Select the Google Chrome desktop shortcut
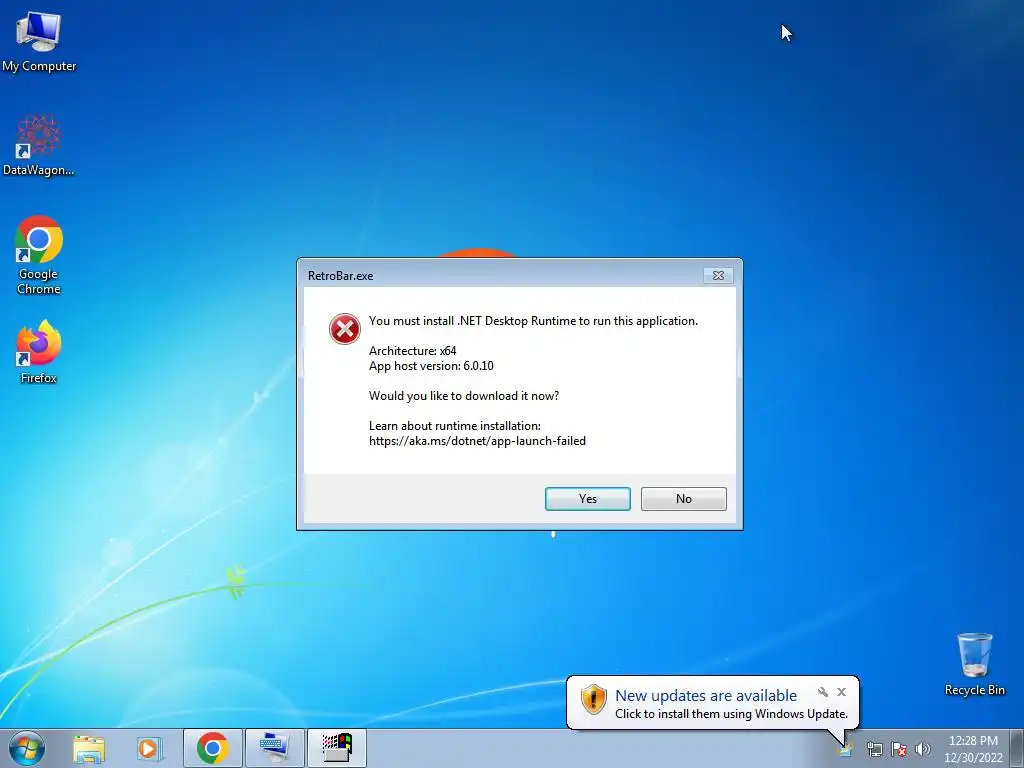 coord(39,255)
